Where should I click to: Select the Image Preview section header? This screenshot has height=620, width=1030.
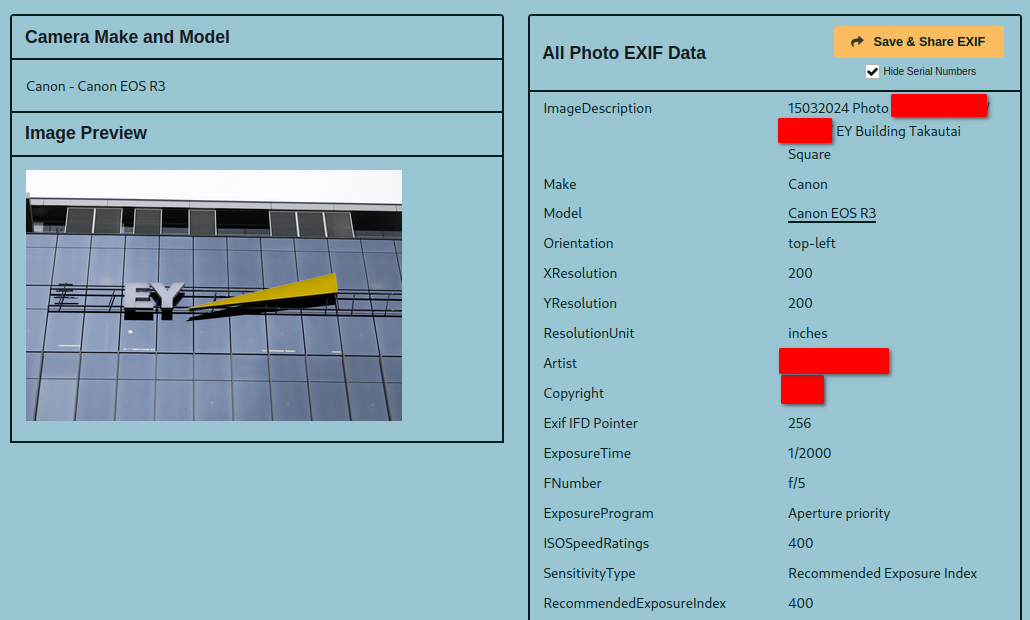(x=86, y=133)
